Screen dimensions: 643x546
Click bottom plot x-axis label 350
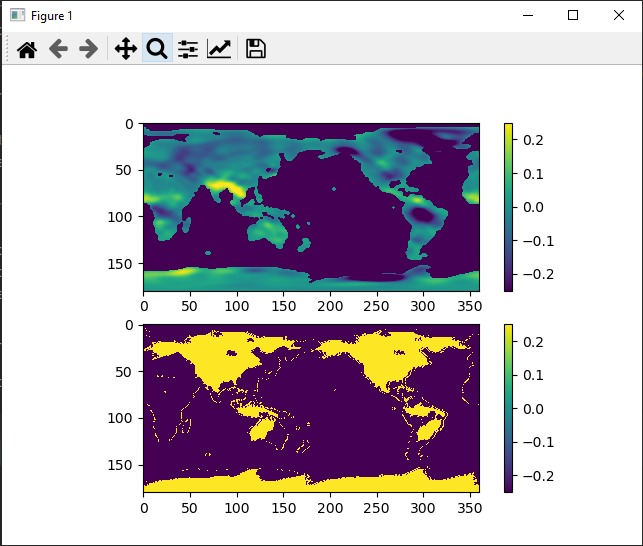pyautogui.click(x=470, y=508)
